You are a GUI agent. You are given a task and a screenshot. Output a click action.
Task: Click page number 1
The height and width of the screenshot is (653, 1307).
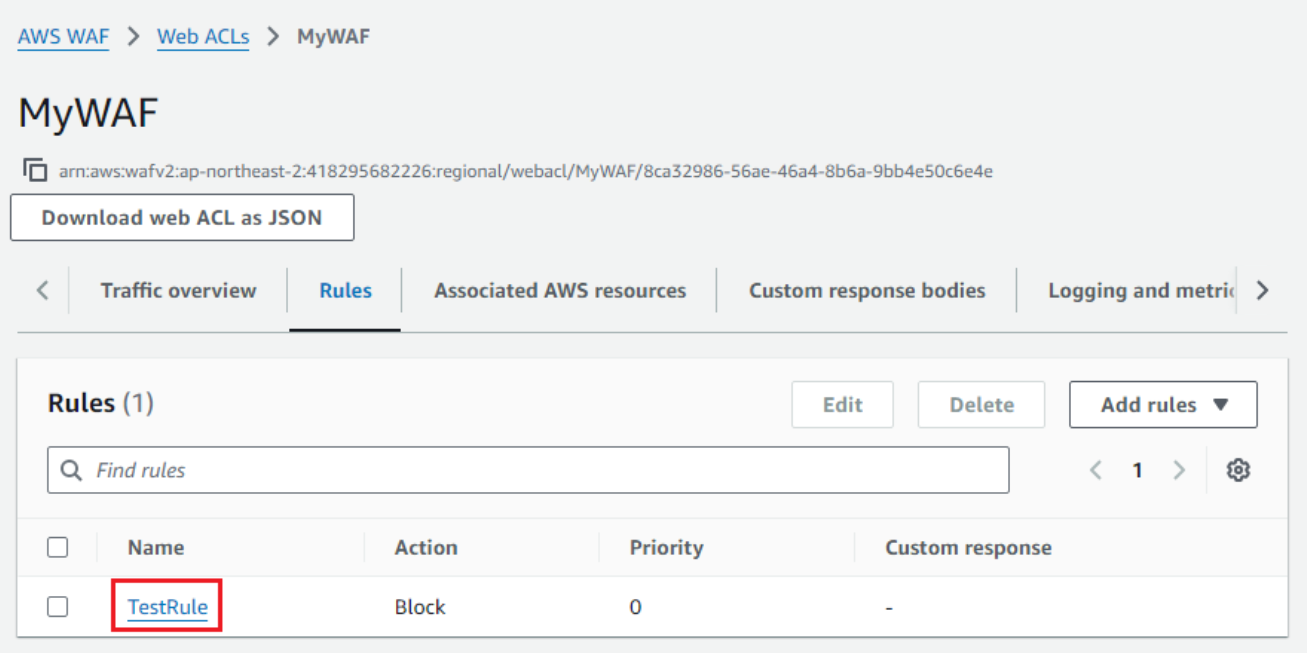[x=1137, y=470]
